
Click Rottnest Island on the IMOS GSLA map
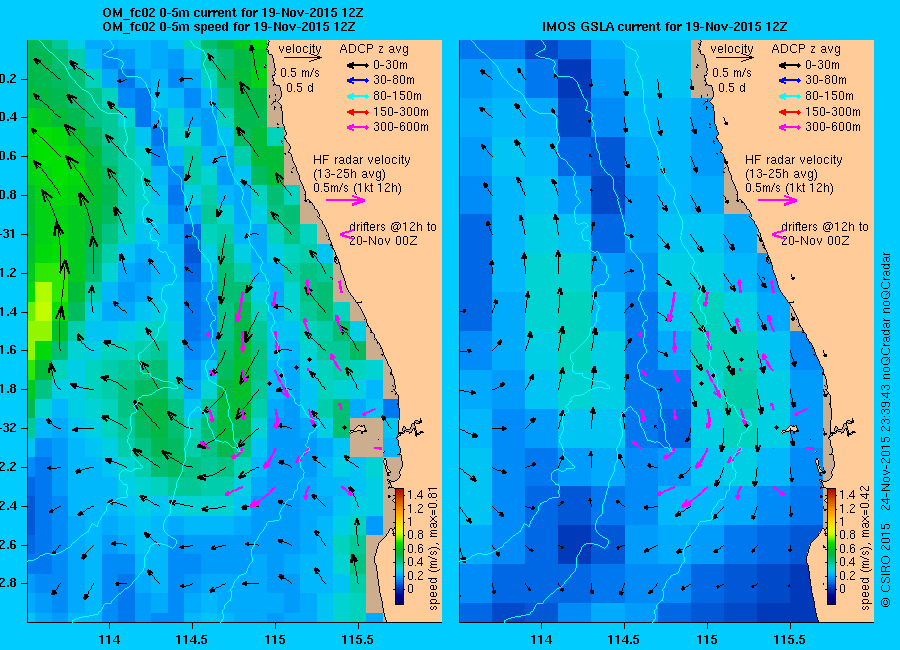click(791, 428)
